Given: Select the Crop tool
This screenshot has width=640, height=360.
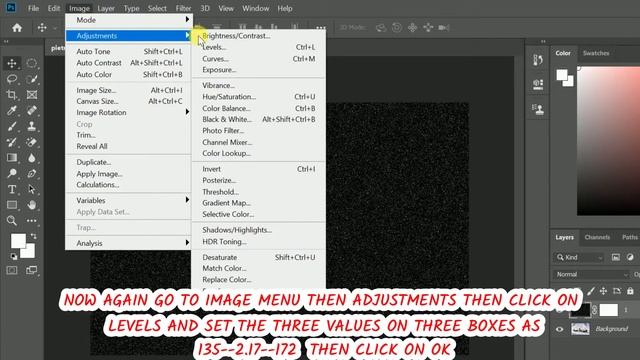Looking at the screenshot, I should tap(12, 95).
